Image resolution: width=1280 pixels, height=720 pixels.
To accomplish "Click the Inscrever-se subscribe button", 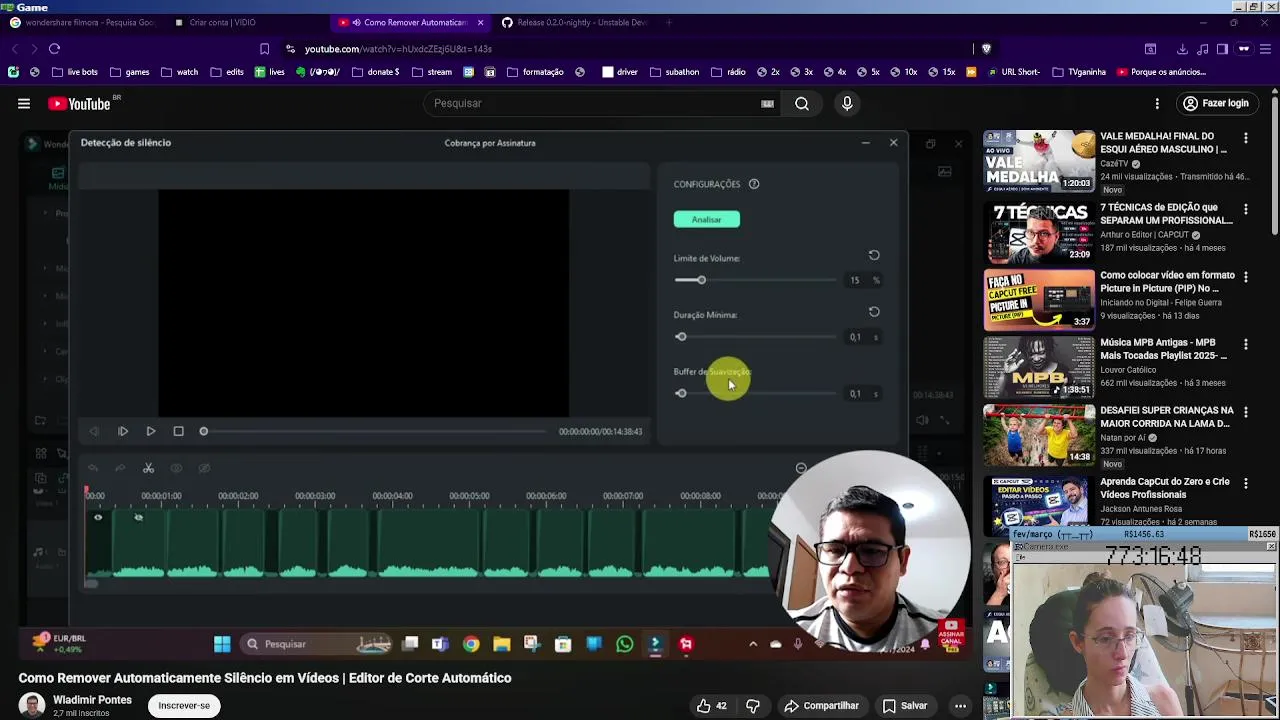I will pos(184,706).
